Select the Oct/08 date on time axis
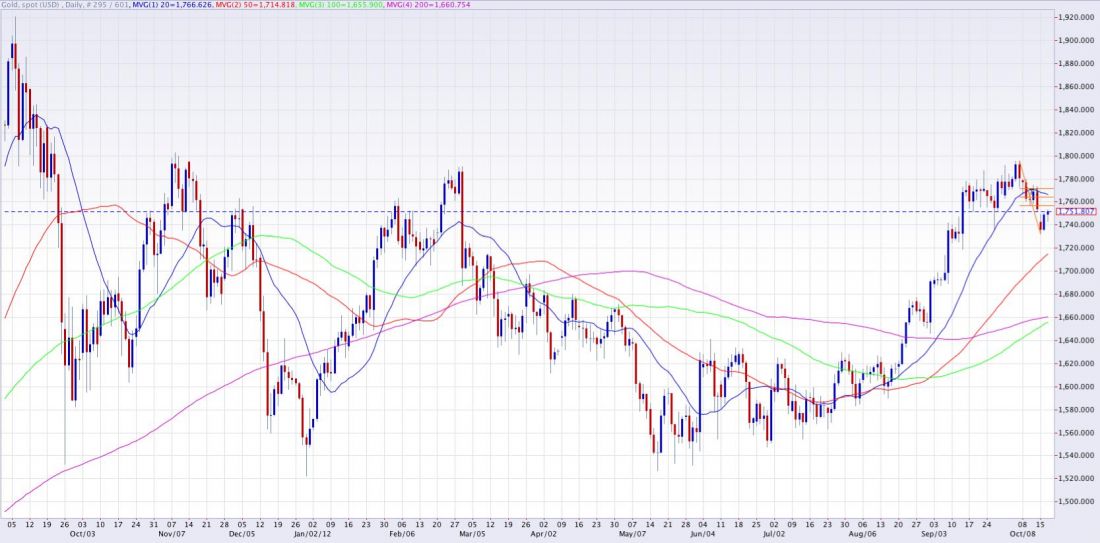The height and width of the screenshot is (543, 1100). 1023,536
